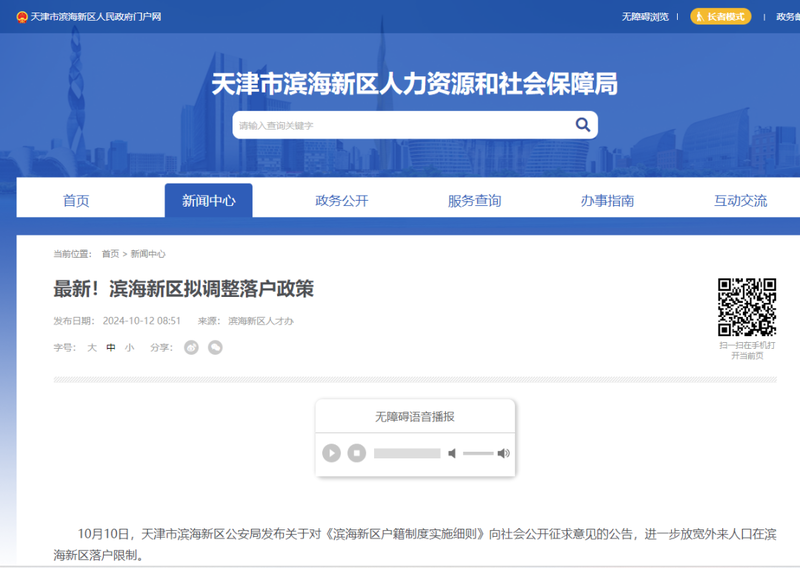Play the accessibility audio broadcast
Screen dimensions: 800x568
(x=331, y=453)
